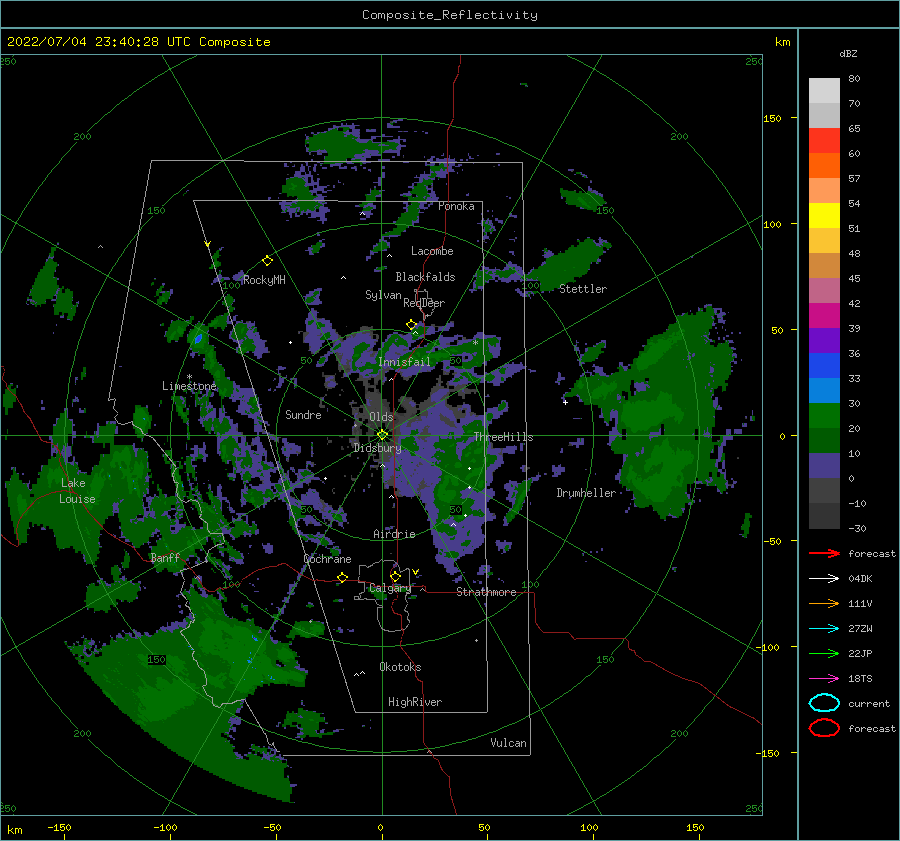Select the magenta 42–39 dBZ swatch
The width and height of the screenshot is (900, 841).
click(824, 316)
